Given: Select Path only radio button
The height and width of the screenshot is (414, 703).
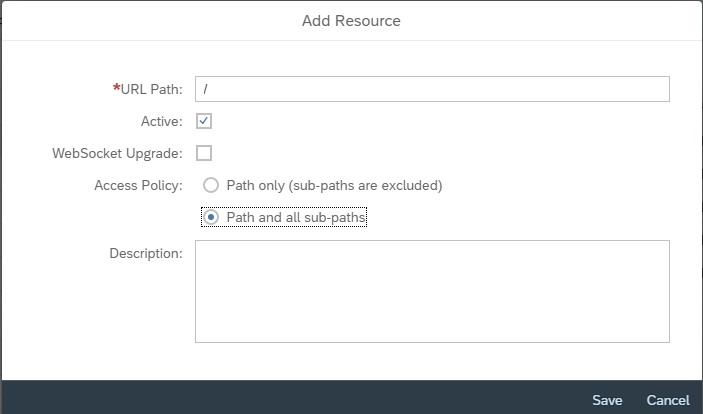Looking at the screenshot, I should 211,185.
